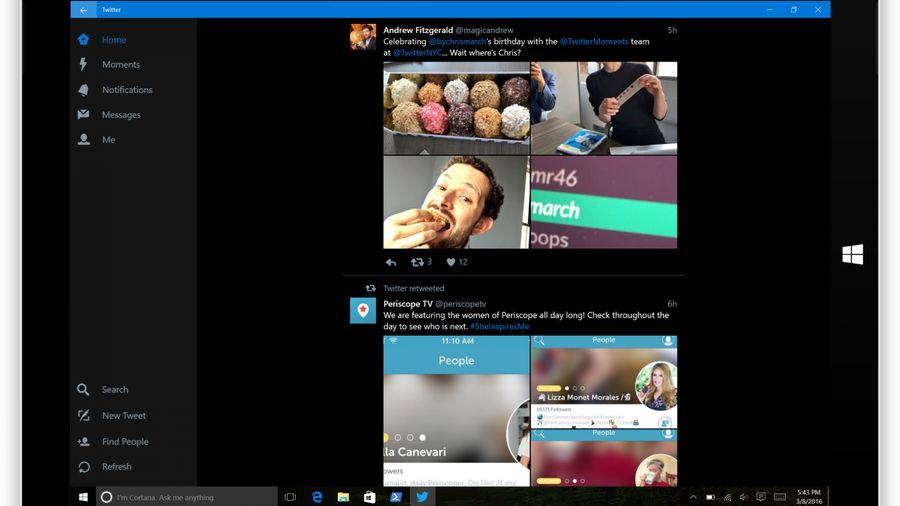Open Andrew Fitzgerald's avatar
The height and width of the screenshot is (506, 900).
point(363,37)
